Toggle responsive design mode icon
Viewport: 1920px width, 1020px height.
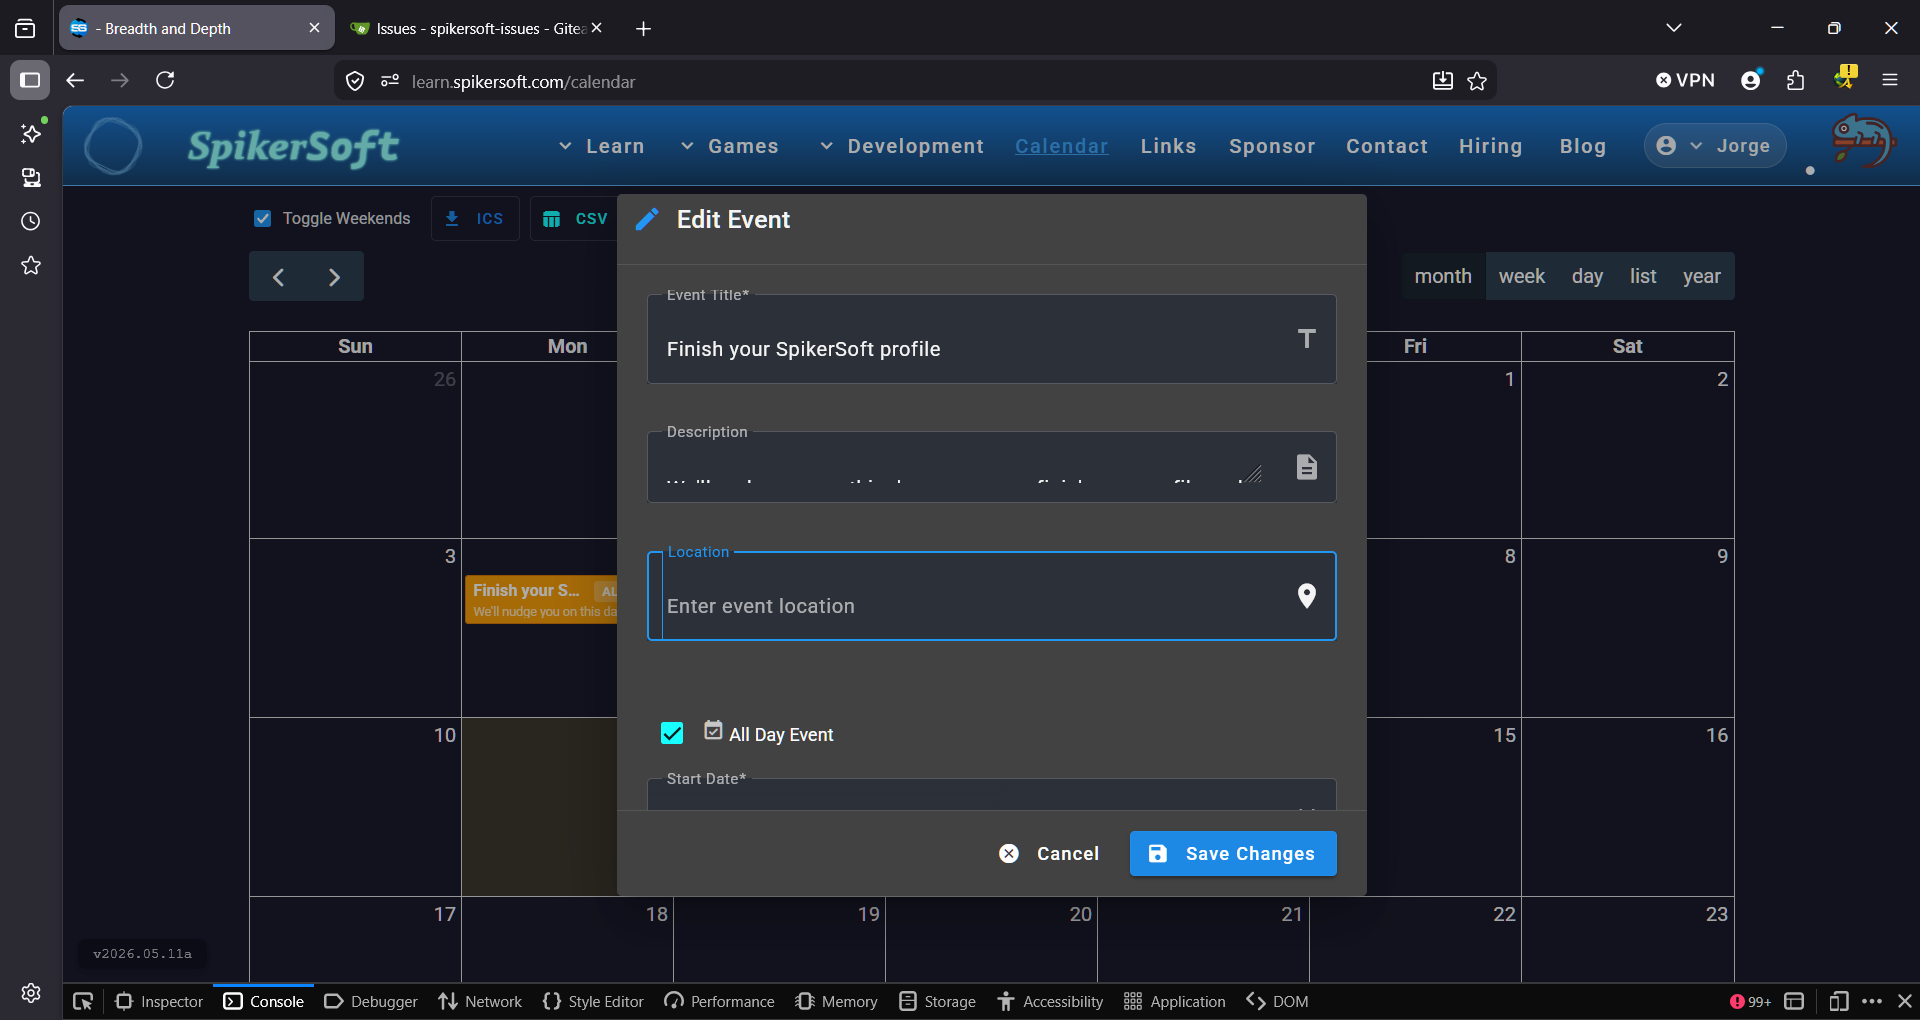tap(1838, 1001)
